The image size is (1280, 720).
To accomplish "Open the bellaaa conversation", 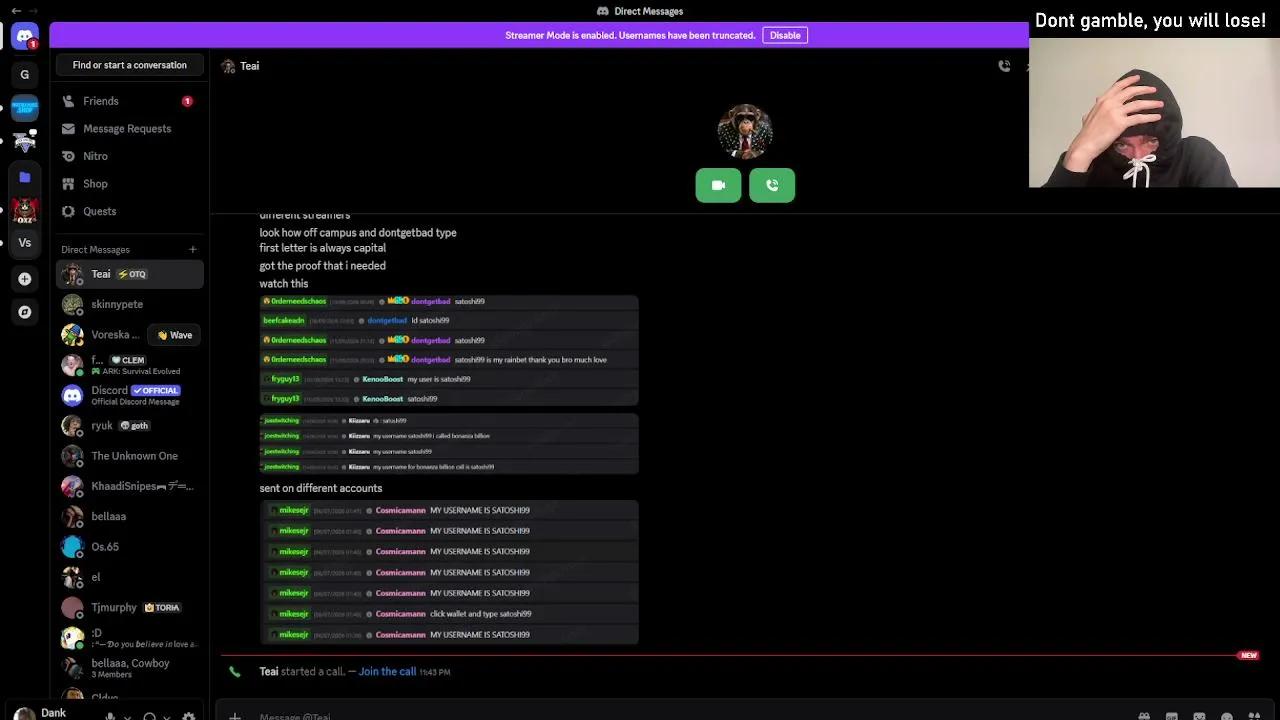I will [x=130, y=516].
